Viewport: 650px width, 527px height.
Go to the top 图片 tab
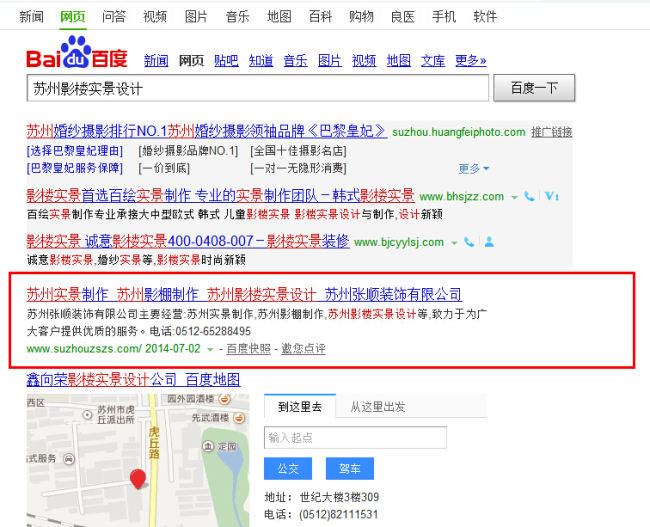[196, 17]
